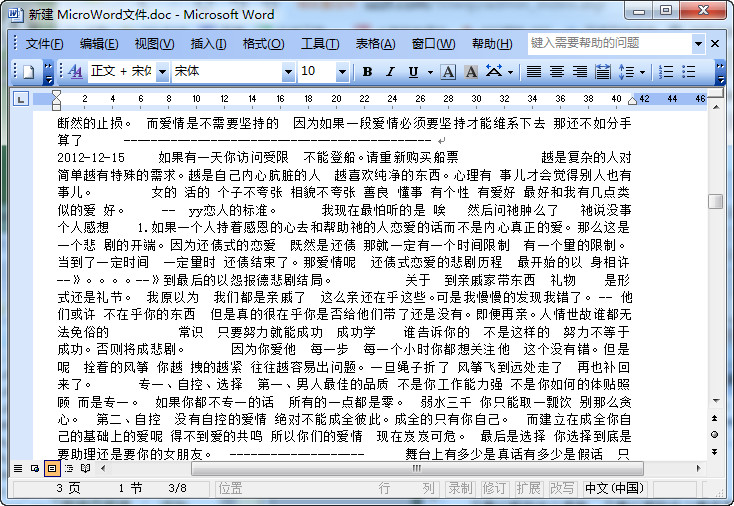Image resolution: width=734 pixels, height=506 pixels.
Task: Open the 插入(I) menu
Action: (209, 44)
